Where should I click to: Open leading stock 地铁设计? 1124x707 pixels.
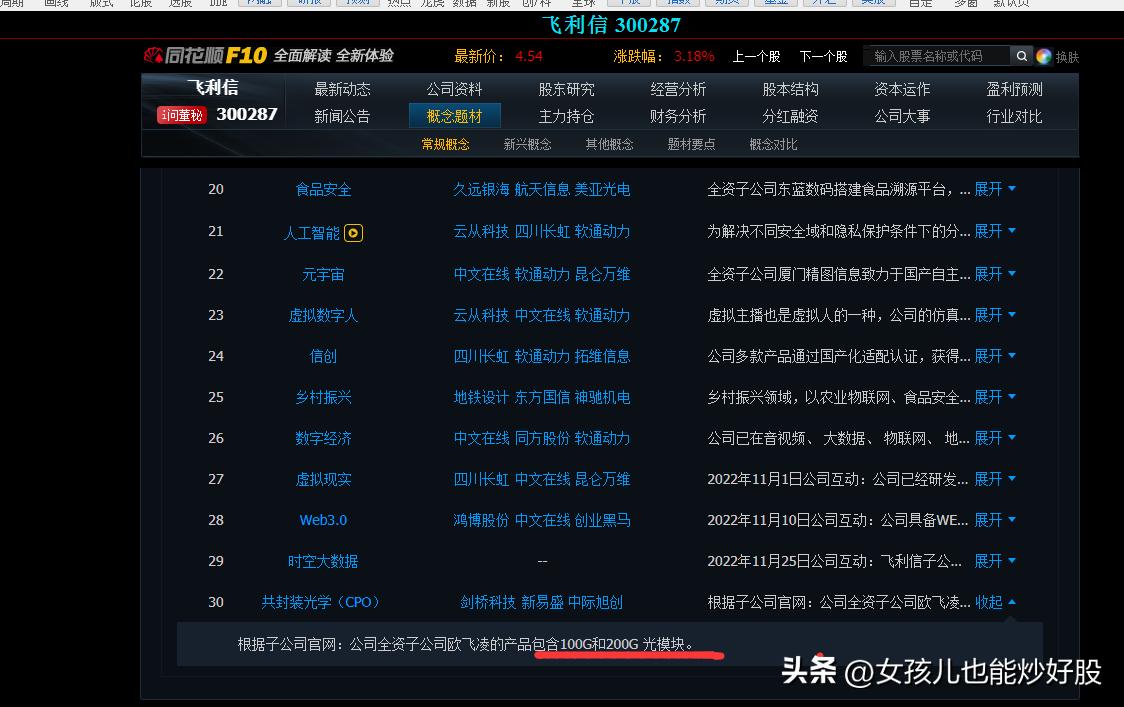click(481, 397)
